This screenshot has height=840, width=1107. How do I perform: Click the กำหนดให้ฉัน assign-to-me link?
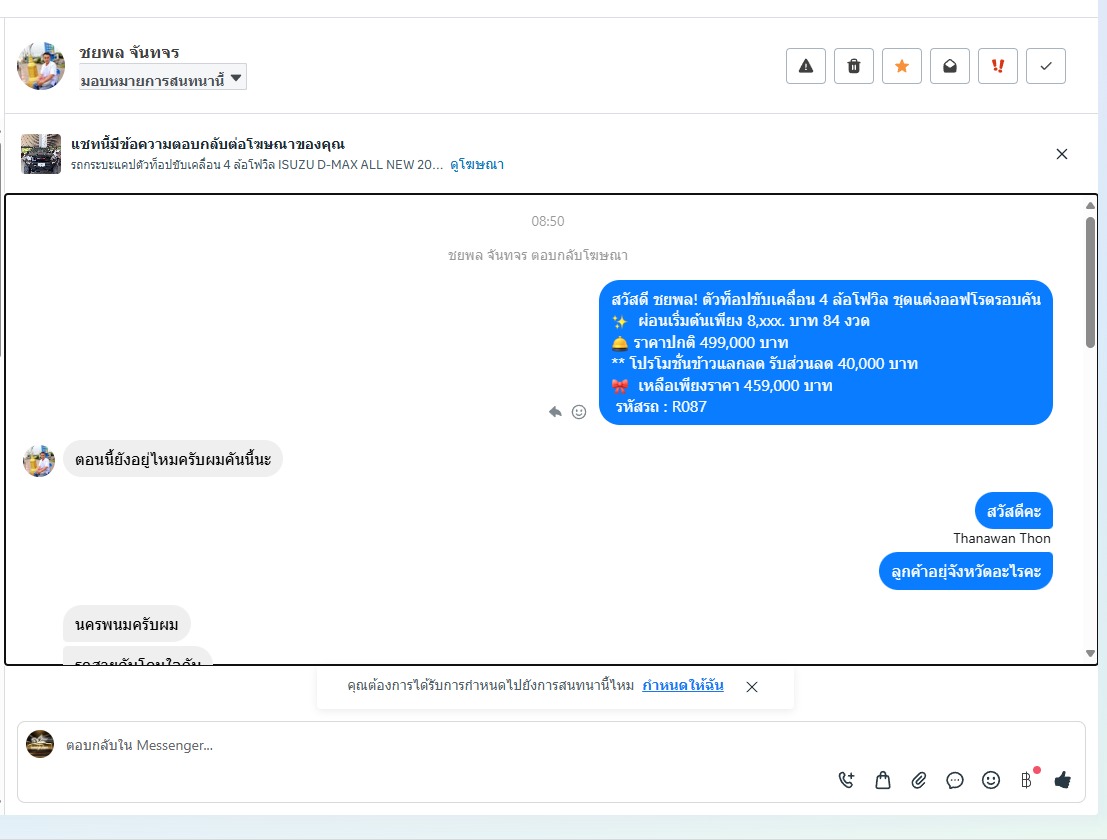683,685
